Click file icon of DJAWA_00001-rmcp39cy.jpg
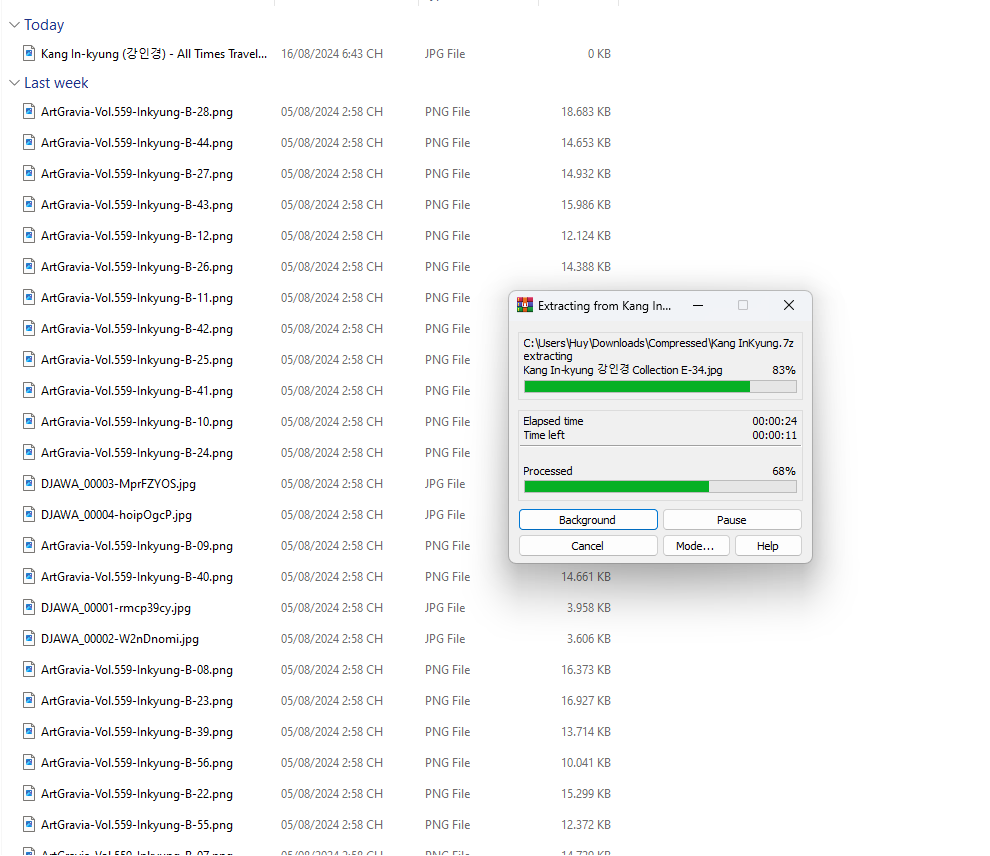 click(x=29, y=608)
